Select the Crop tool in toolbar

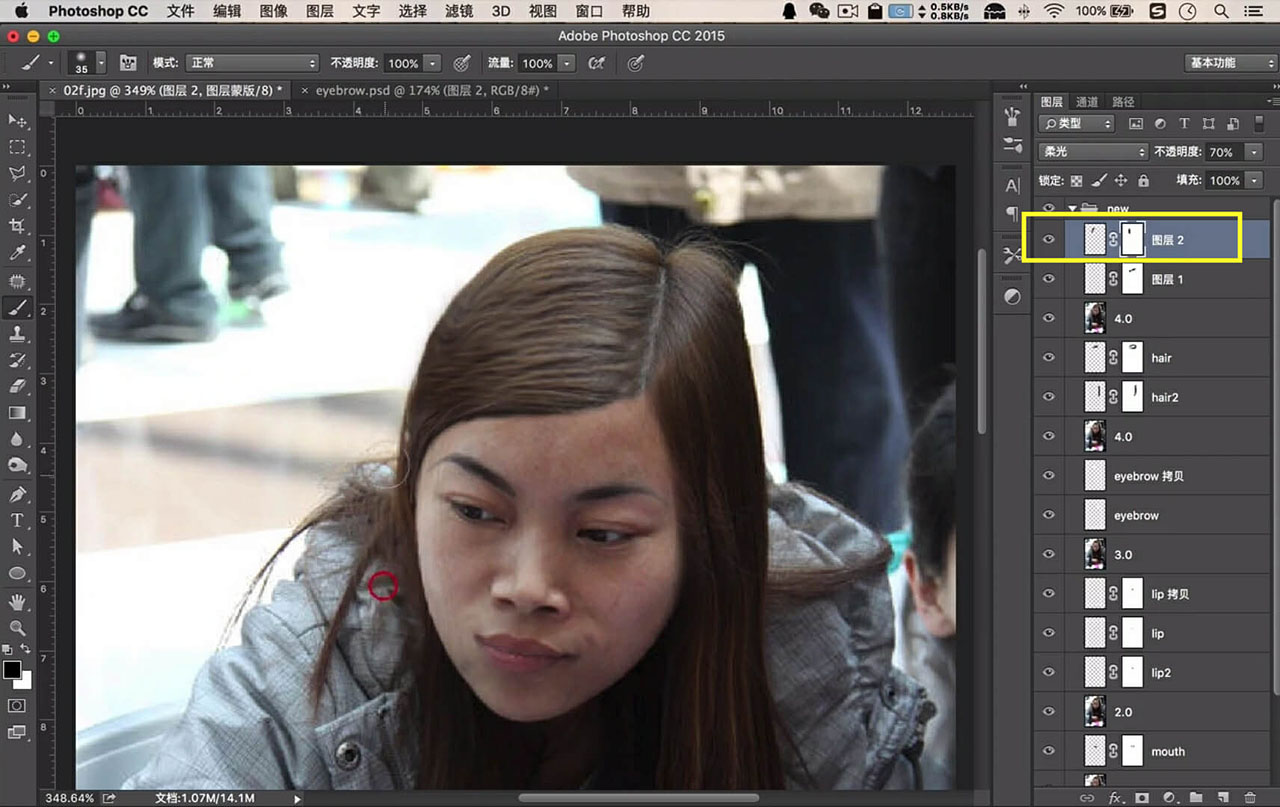[17, 226]
